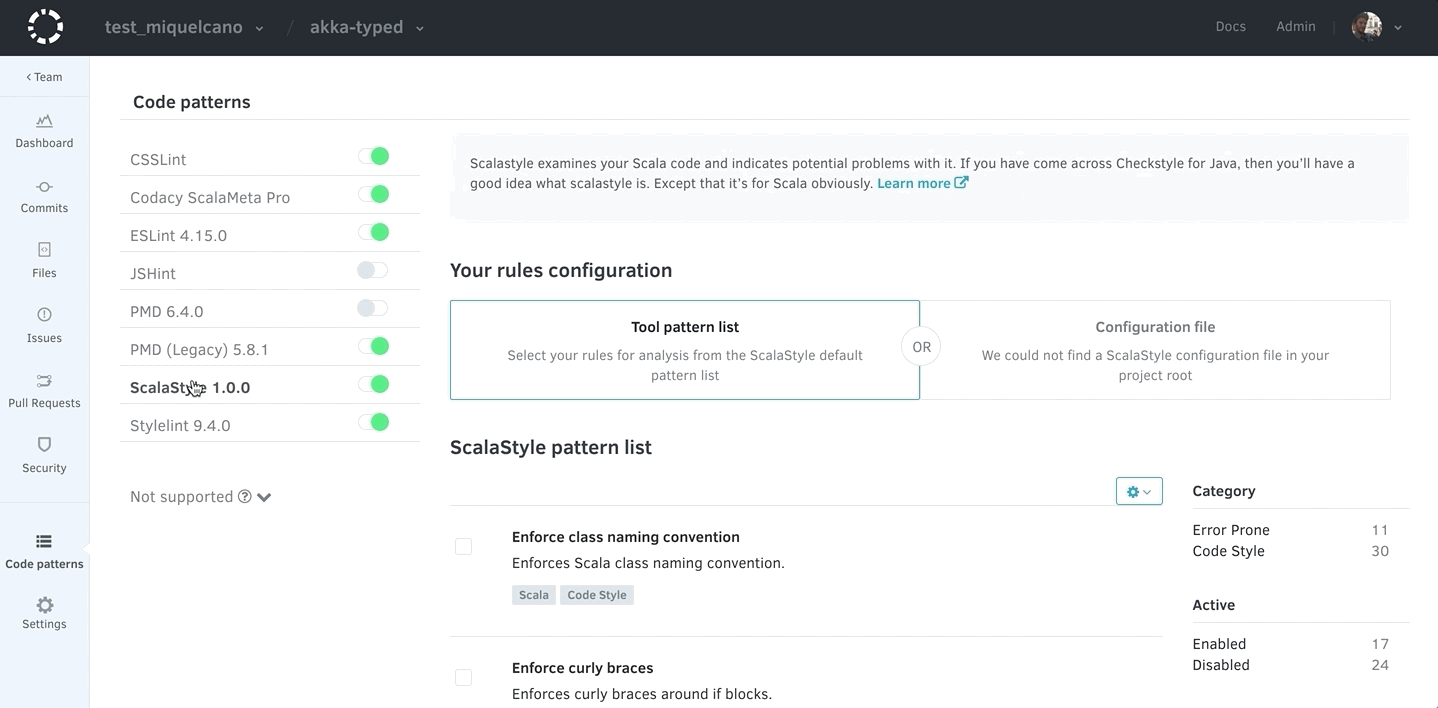Open the test_miquelcano team dropdown
The image size is (1438, 708).
[x=184, y=27]
